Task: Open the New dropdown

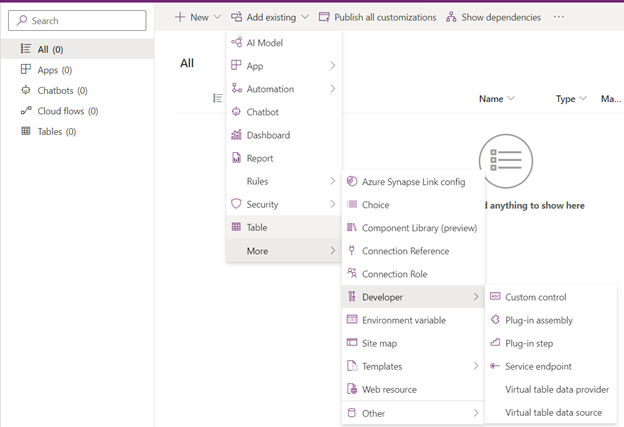Action: [x=198, y=17]
